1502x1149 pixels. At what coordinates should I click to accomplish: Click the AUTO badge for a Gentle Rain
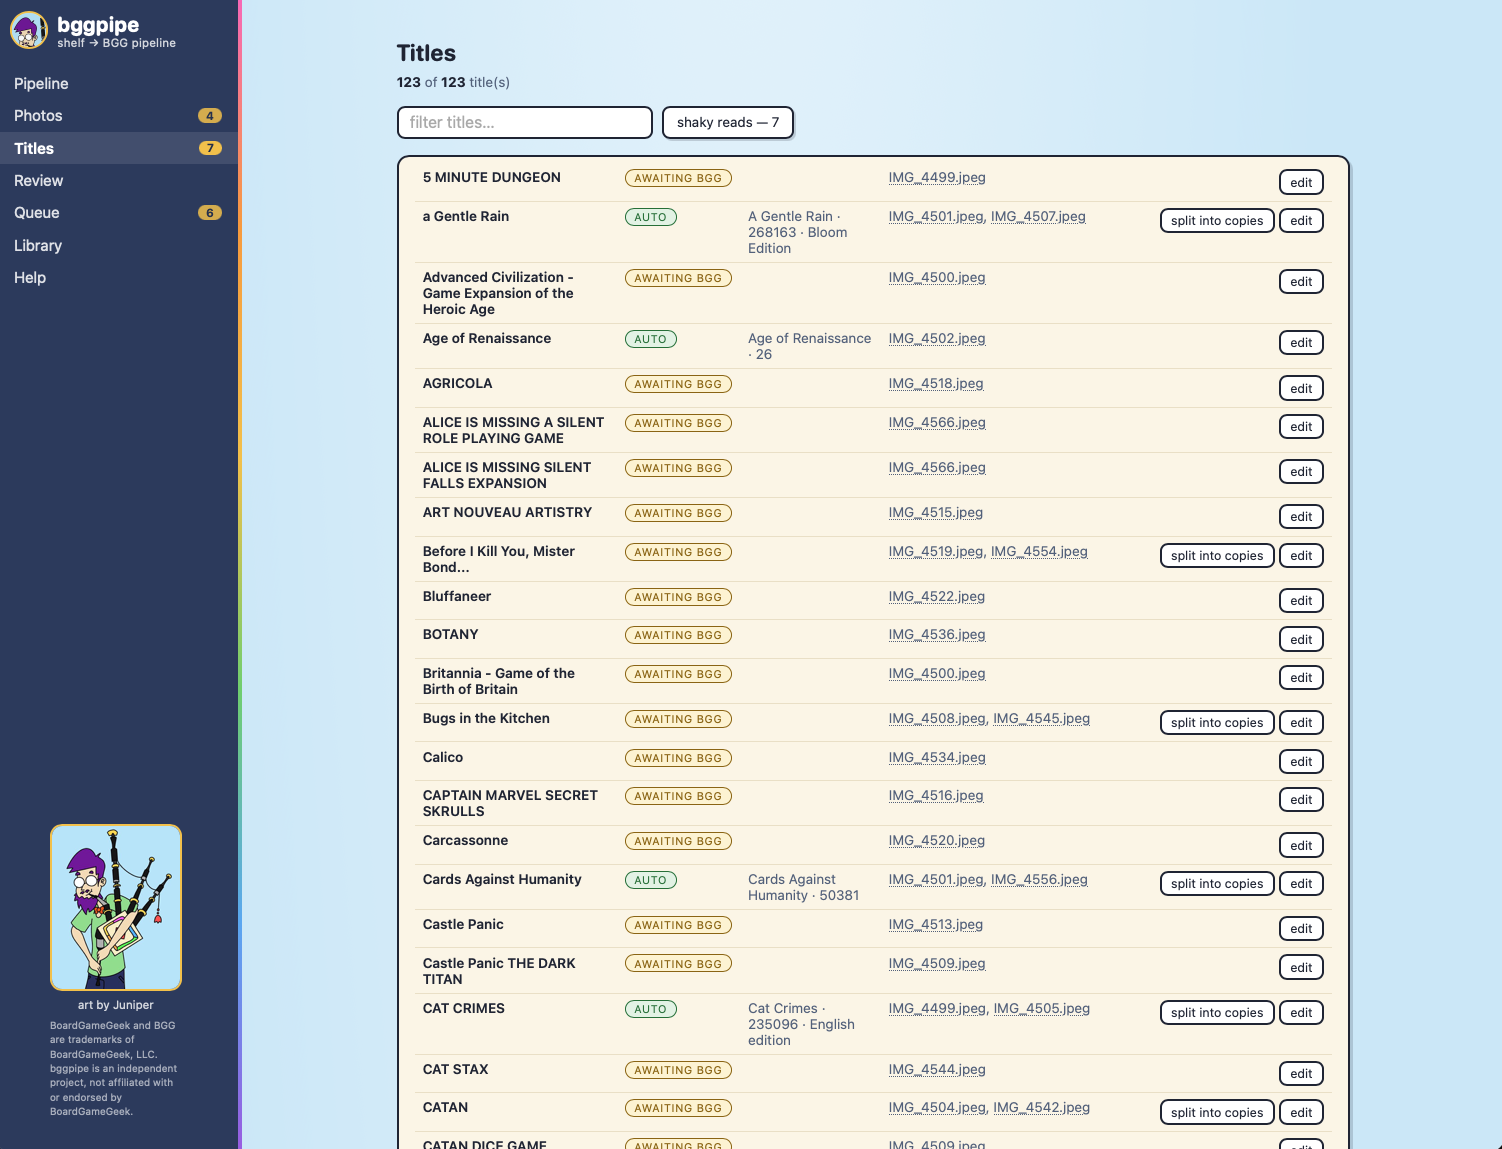pos(651,217)
